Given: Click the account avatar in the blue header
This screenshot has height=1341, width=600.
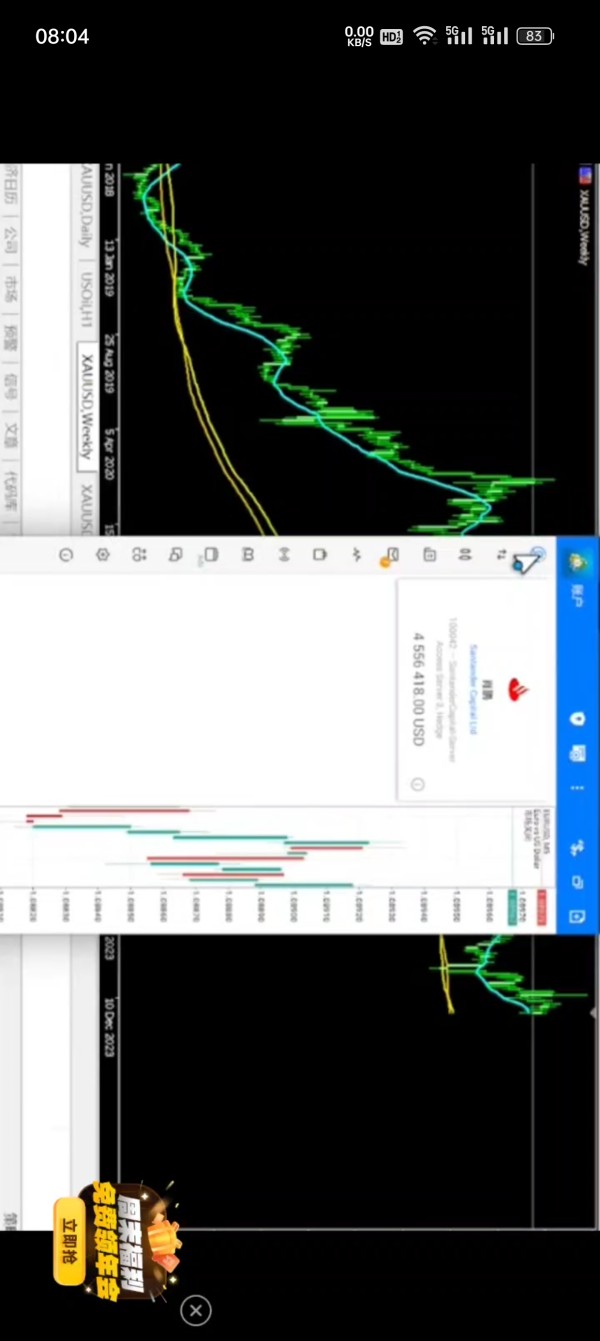Looking at the screenshot, I should (x=577, y=562).
